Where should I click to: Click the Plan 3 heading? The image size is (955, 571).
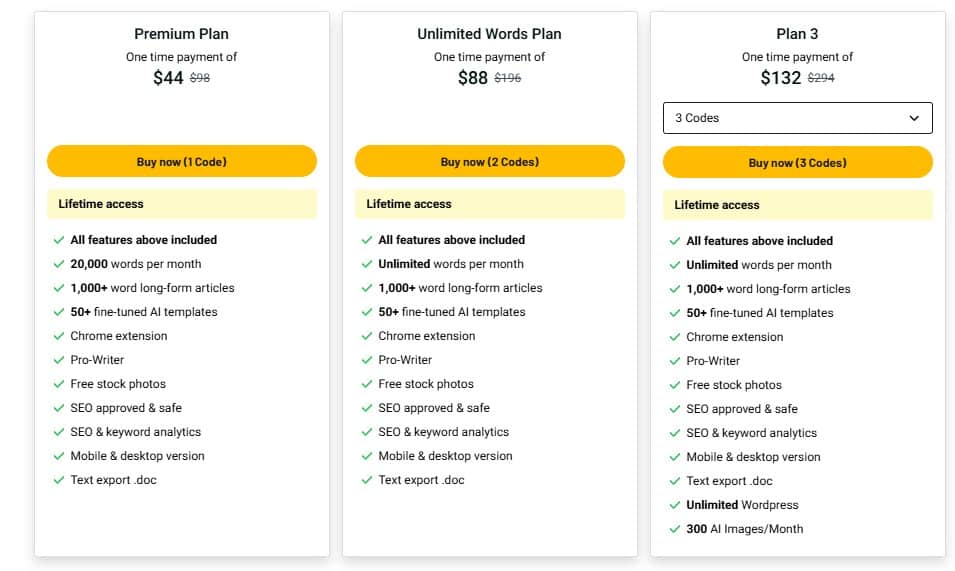797,34
